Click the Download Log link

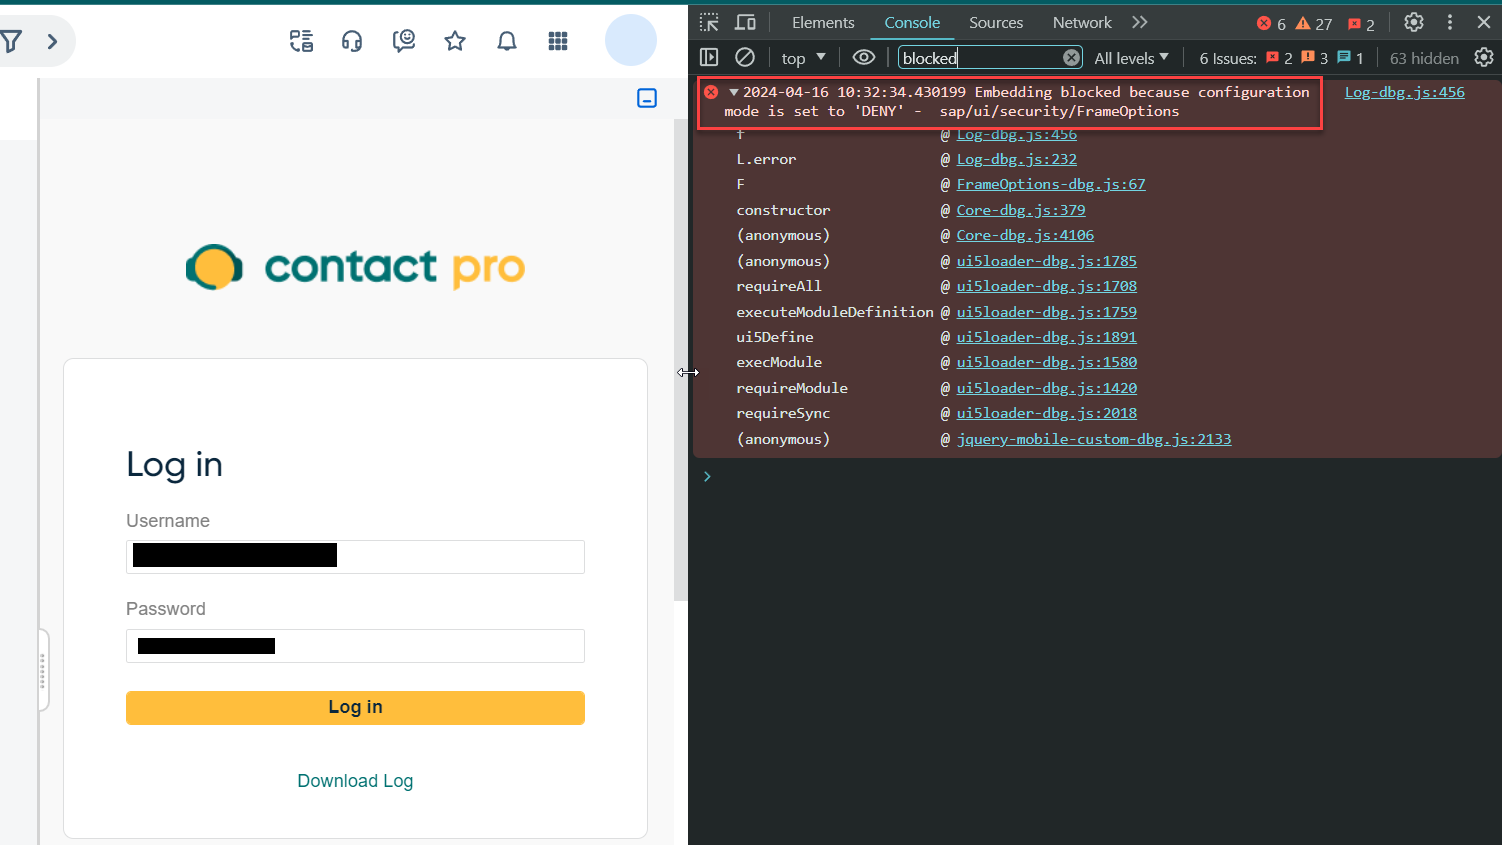tap(355, 781)
